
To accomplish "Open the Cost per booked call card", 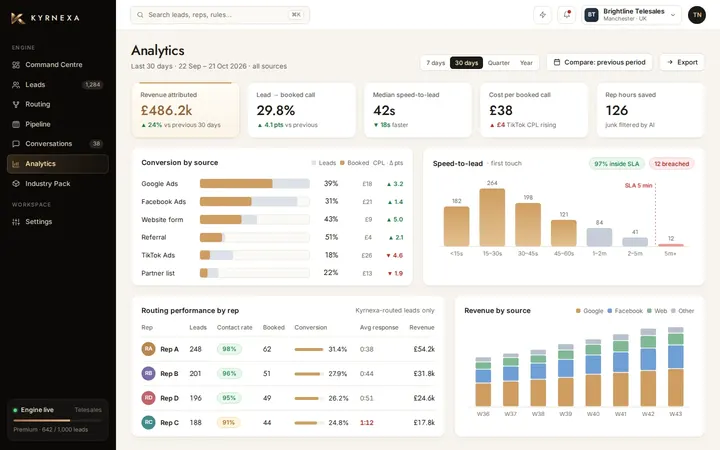I will [534, 110].
